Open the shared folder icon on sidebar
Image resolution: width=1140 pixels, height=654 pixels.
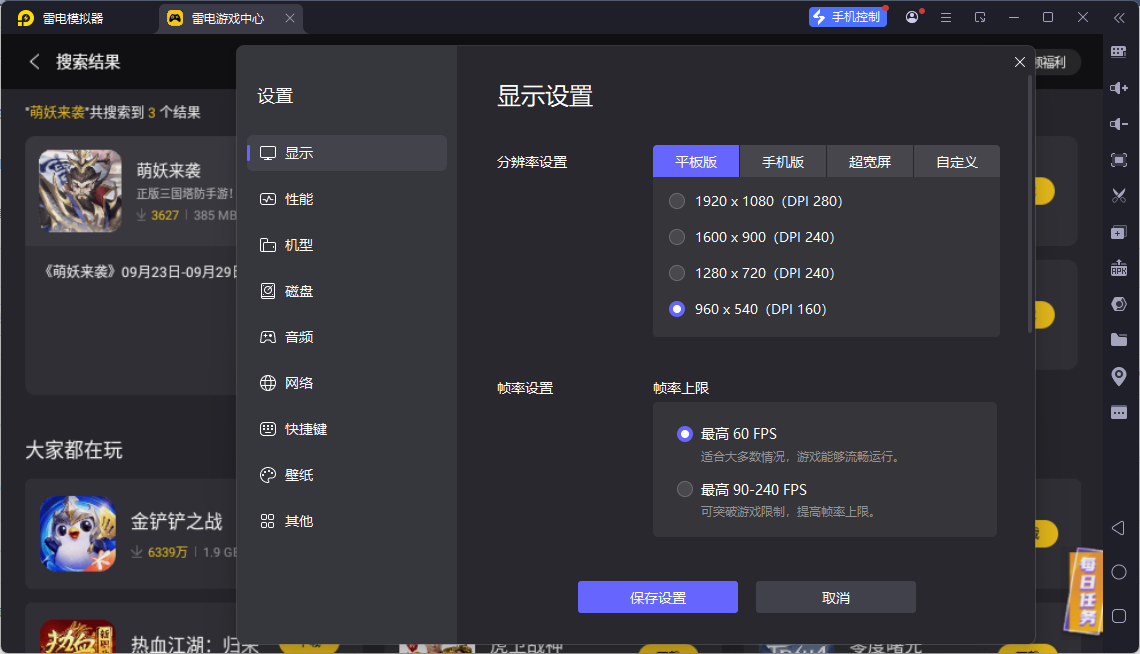(x=1118, y=339)
